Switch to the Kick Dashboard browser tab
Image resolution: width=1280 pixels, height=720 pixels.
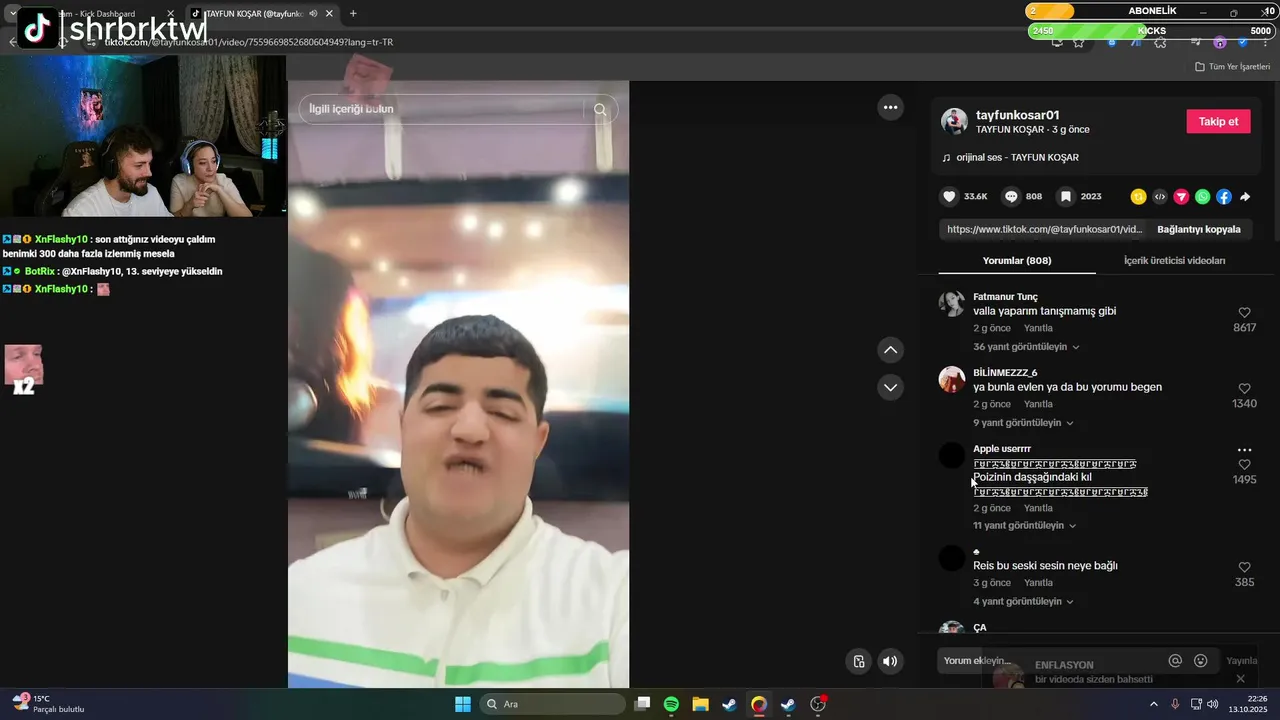click(x=98, y=13)
